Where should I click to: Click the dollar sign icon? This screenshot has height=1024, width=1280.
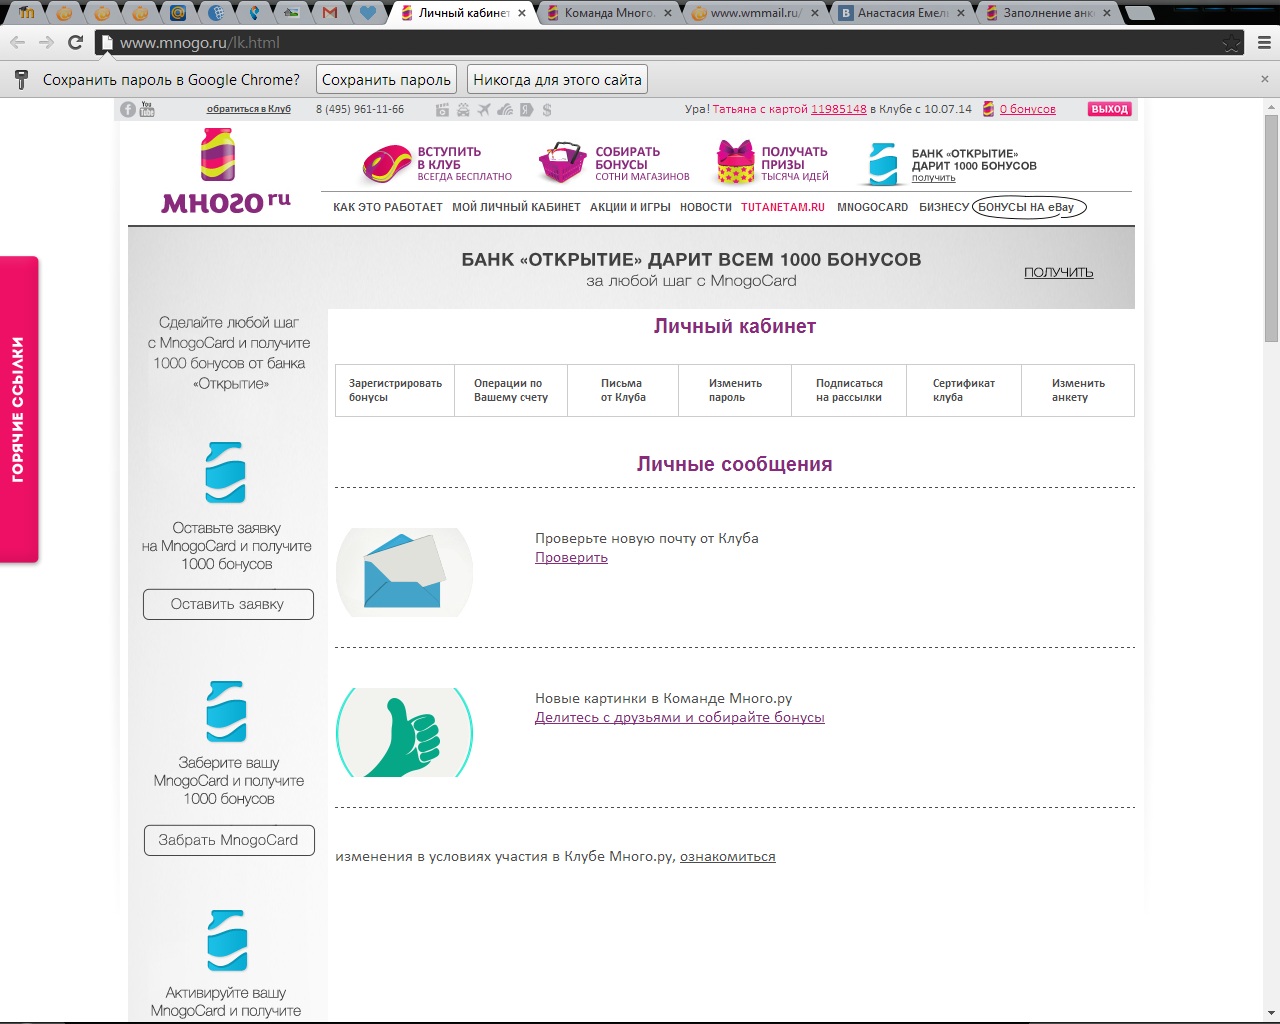546,109
